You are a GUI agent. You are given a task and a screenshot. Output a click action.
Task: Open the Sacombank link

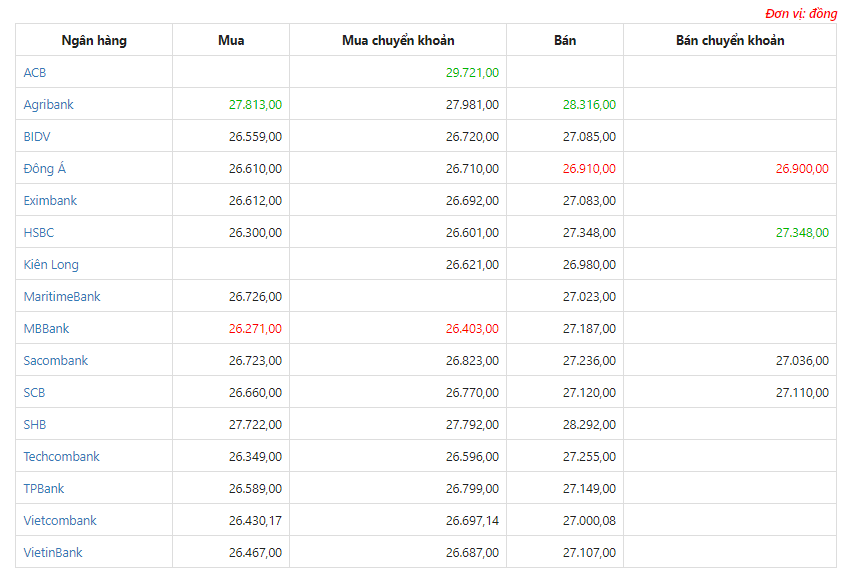pyautogui.click(x=55, y=360)
